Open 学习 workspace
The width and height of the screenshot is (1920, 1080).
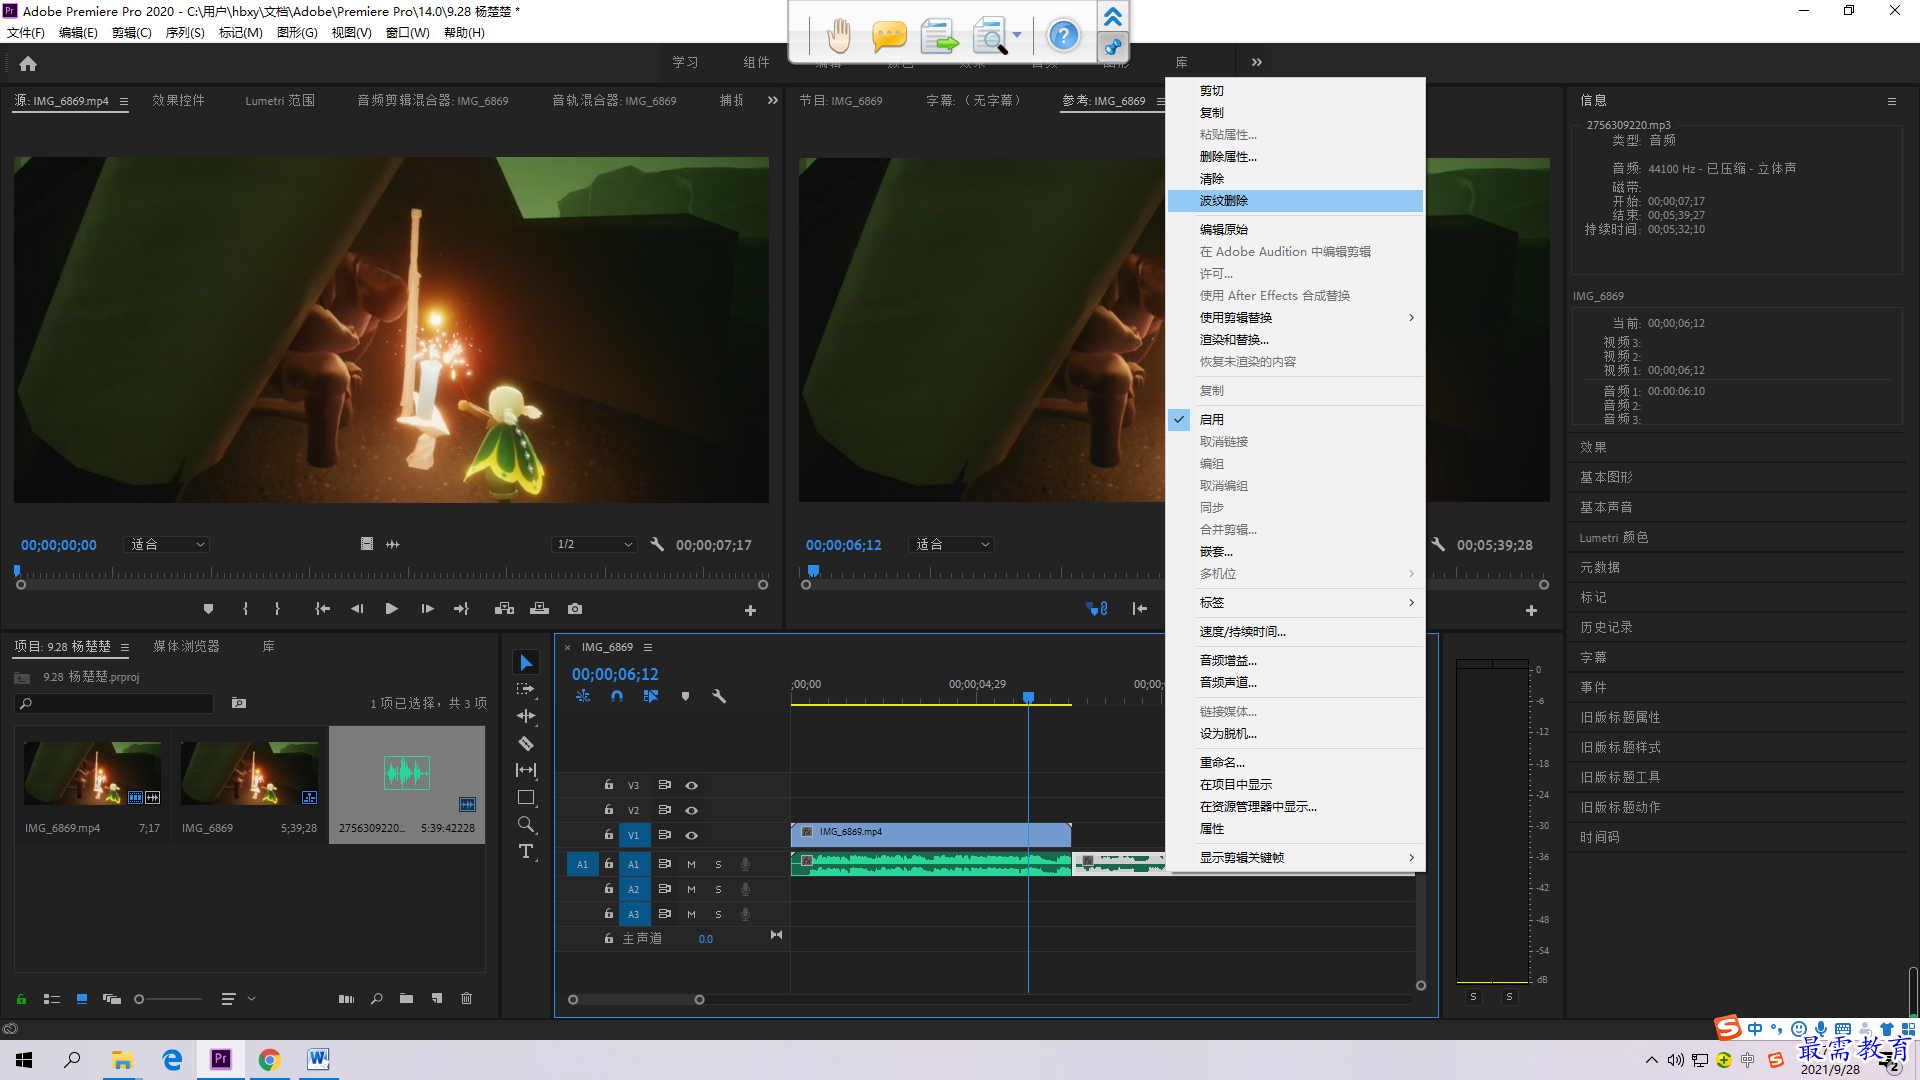685,62
